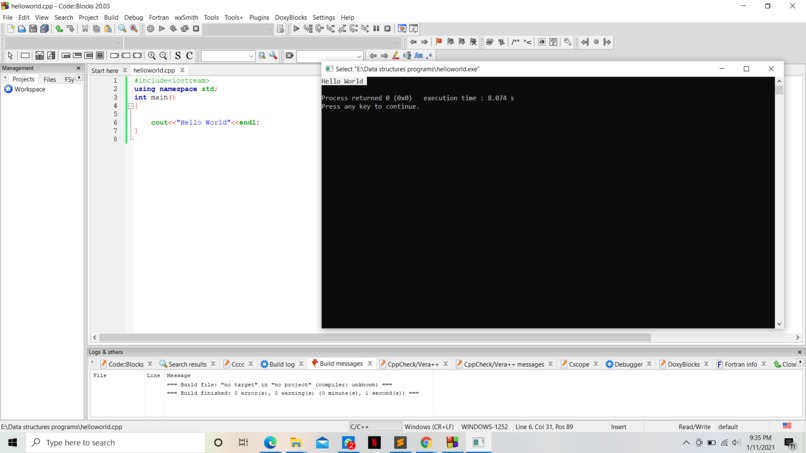Viewport: 806px width, 453px height.
Task: Click the Rebuild icon
Action: tap(185, 29)
